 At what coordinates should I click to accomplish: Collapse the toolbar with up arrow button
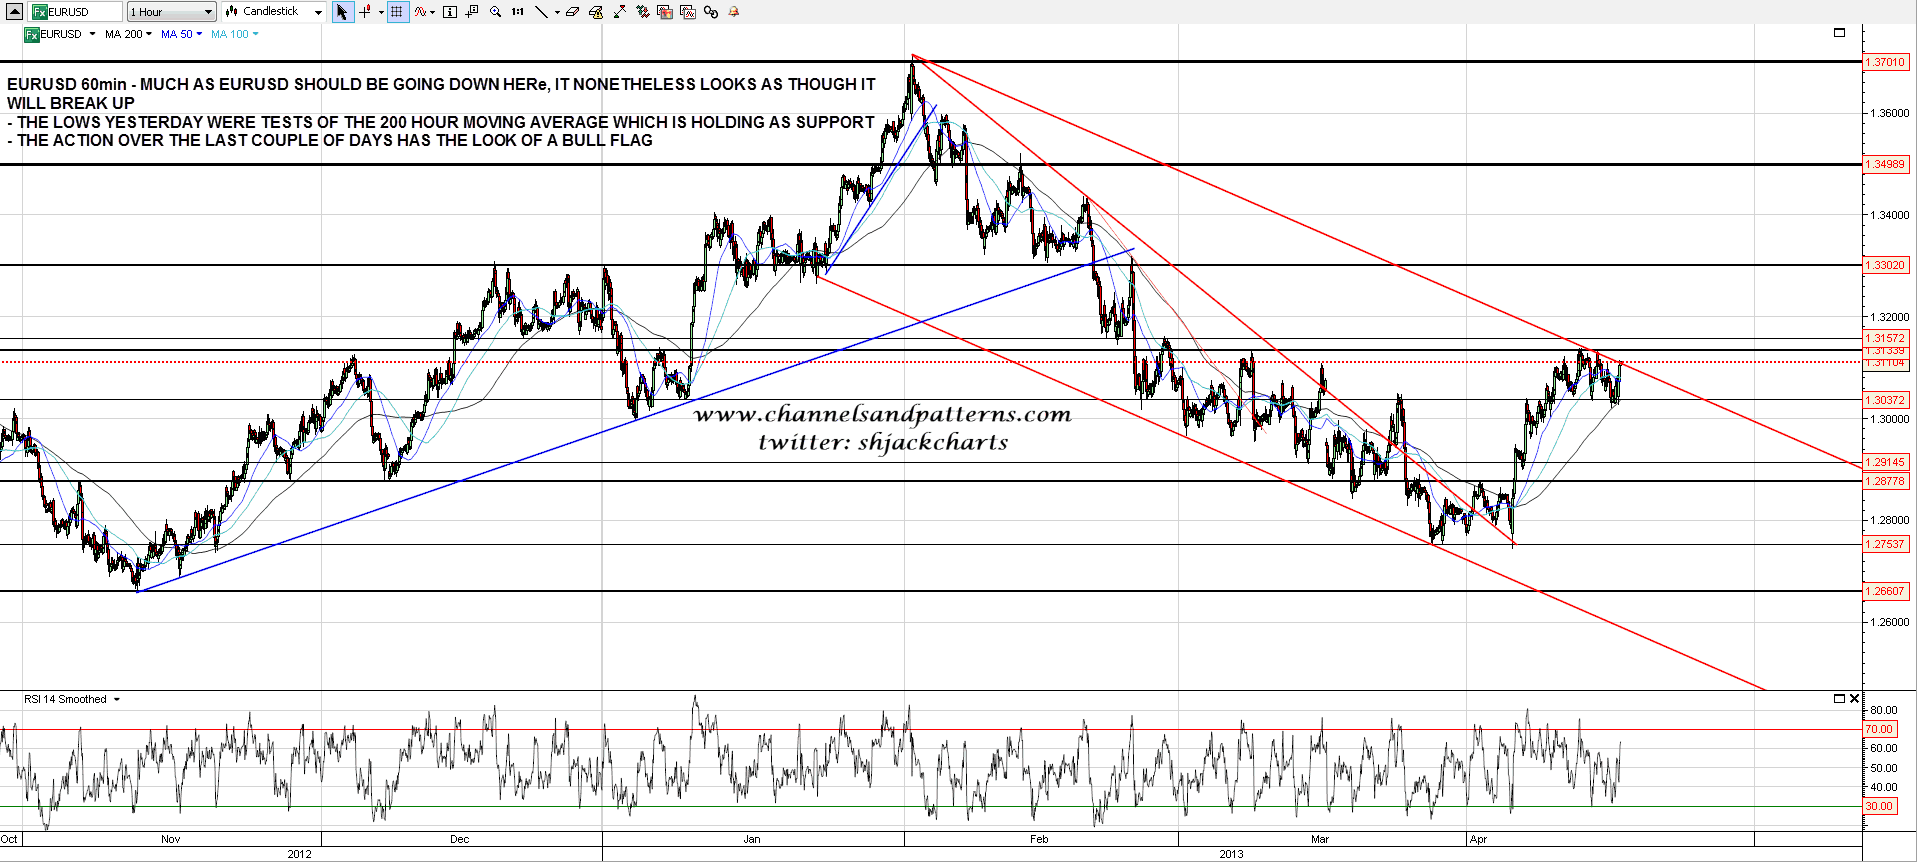[14, 12]
